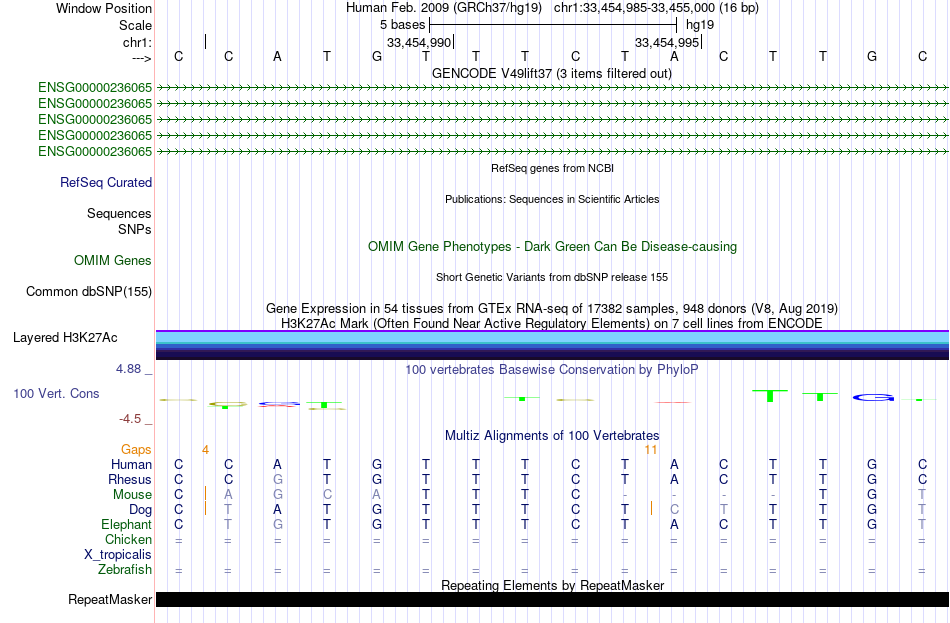The image size is (950, 623).
Task: Click the Layered H3K27Ac label
Action: click(65, 338)
